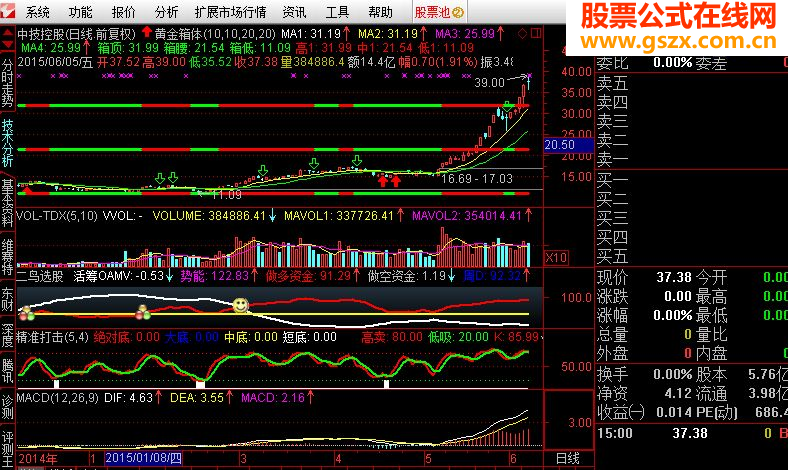Open the 报价 menu
This screenshot has height=470, width=788.
[124, 12]
